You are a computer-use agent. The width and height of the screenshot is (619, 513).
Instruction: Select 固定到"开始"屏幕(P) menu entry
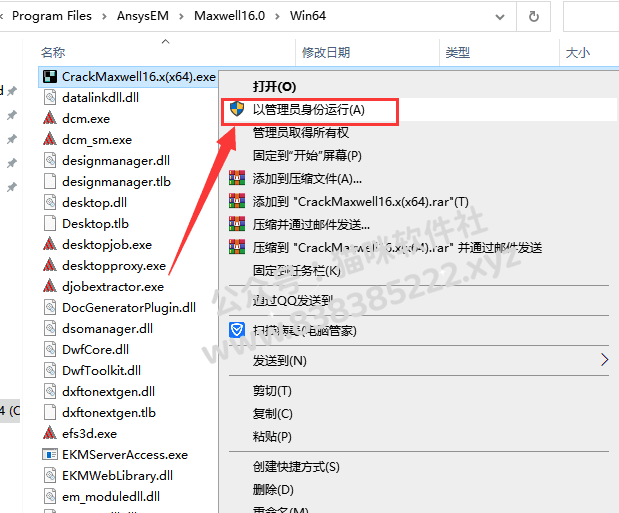click(307, 155)
